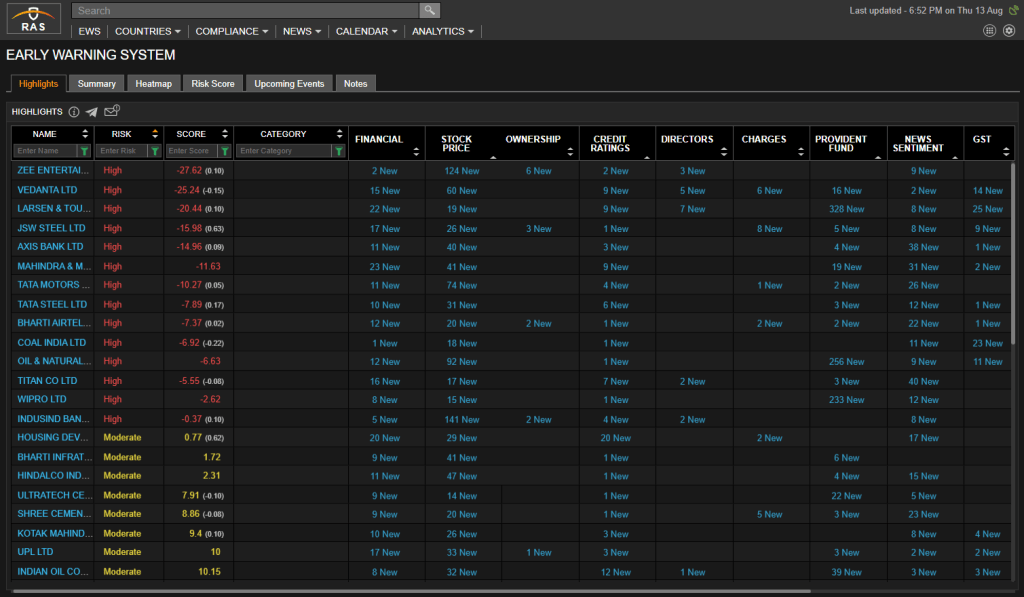
Task: Toggle the Risk column filter funnel
Action: coord(155,151)
